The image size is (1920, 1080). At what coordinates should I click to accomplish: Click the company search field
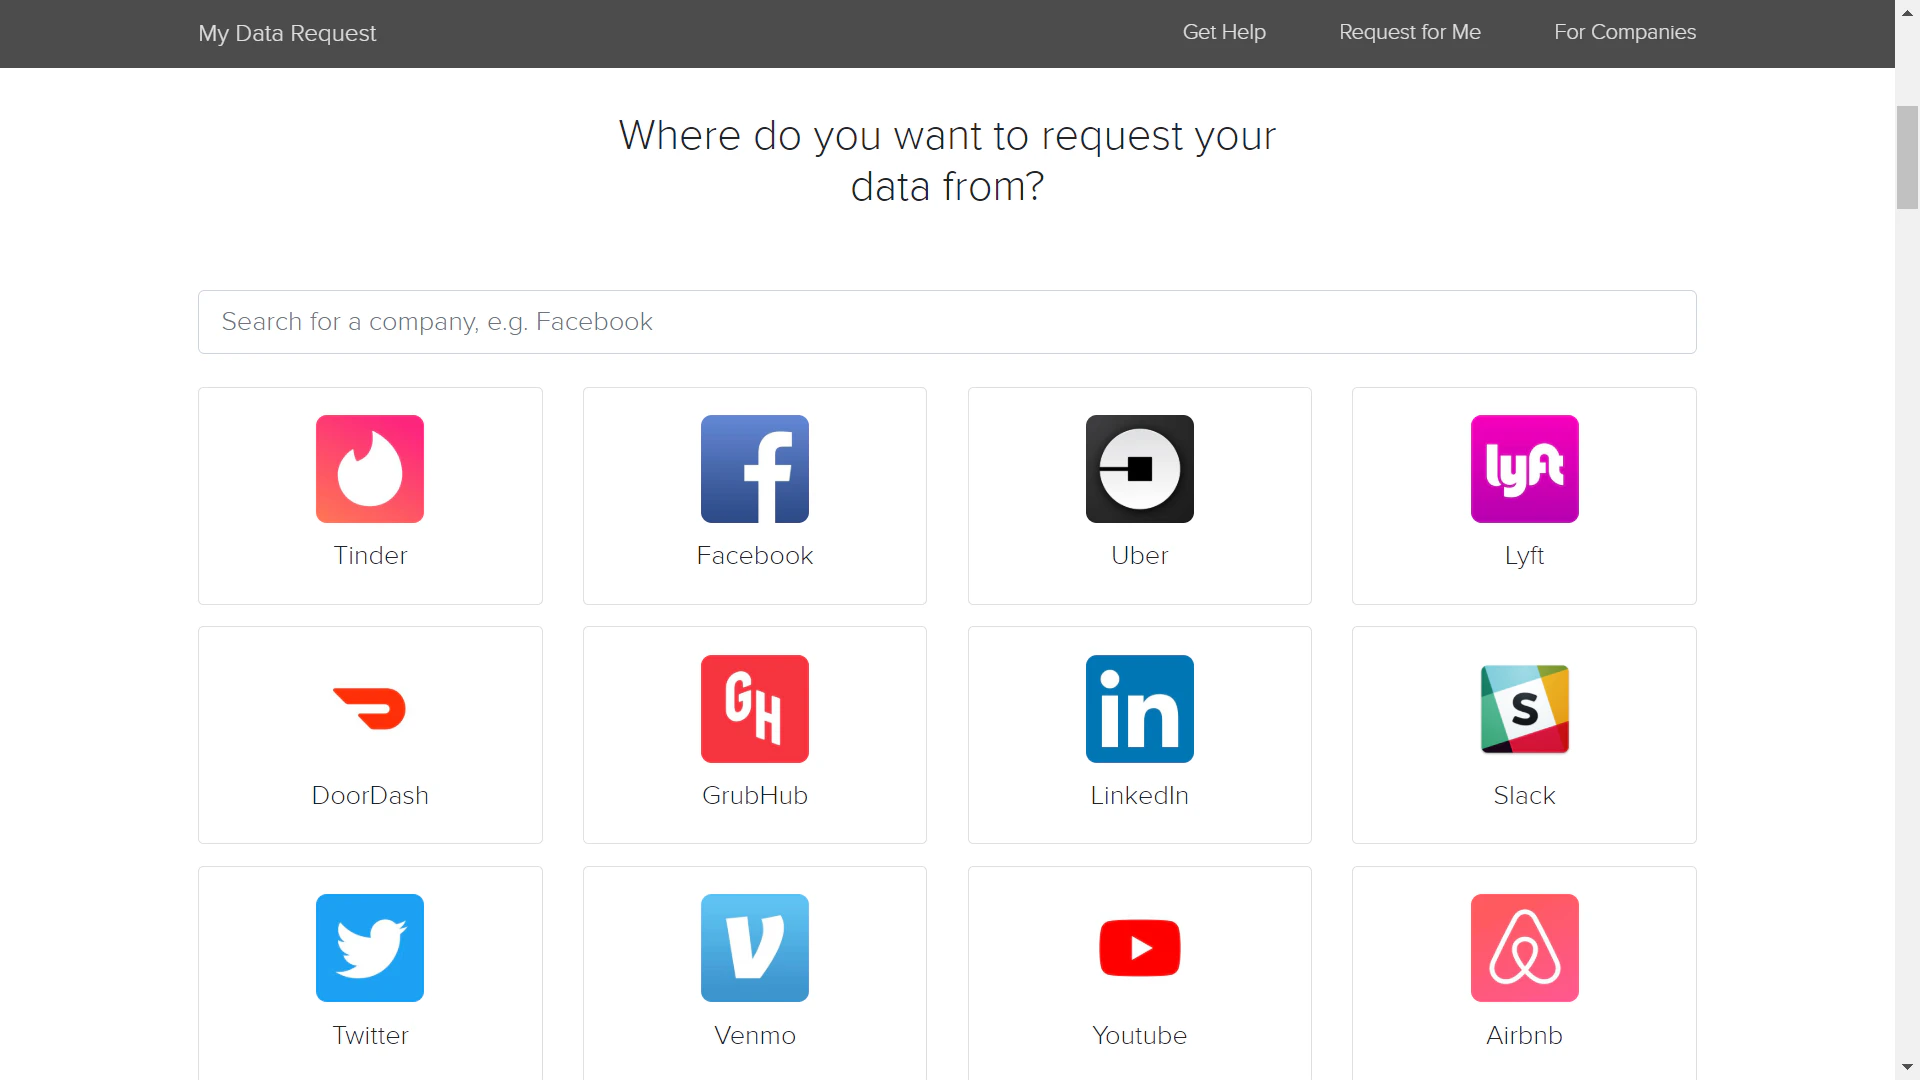coord(946,321)
